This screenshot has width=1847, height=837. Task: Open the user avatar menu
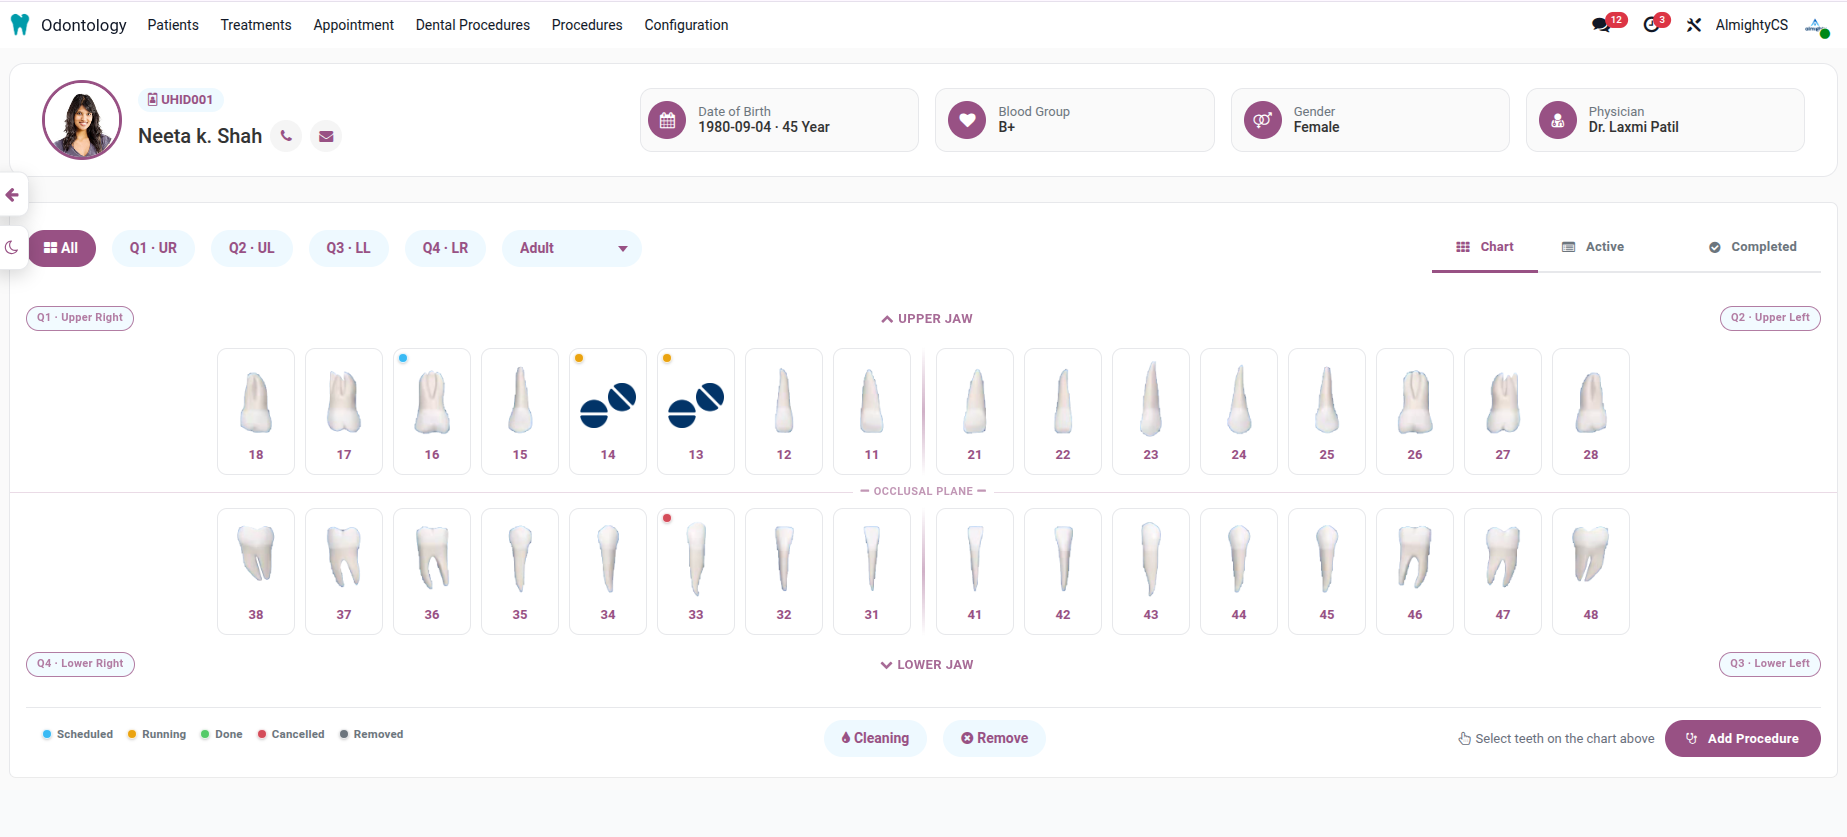(x=1816, y=26)
